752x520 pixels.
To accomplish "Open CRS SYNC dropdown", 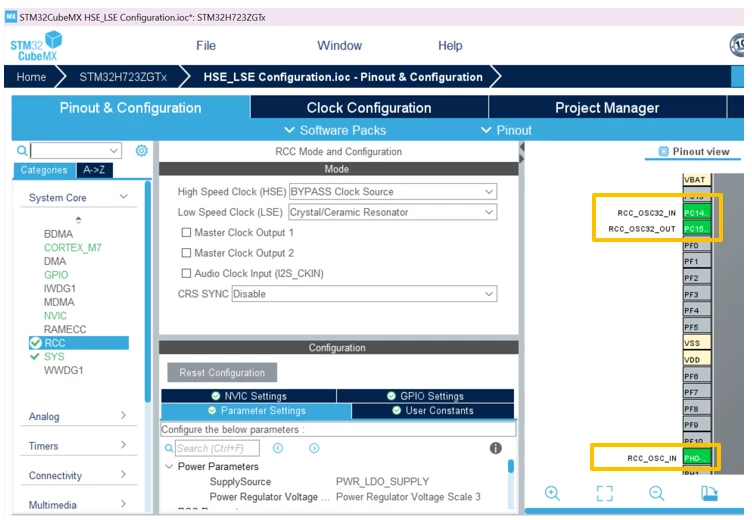I will [364, 294].
